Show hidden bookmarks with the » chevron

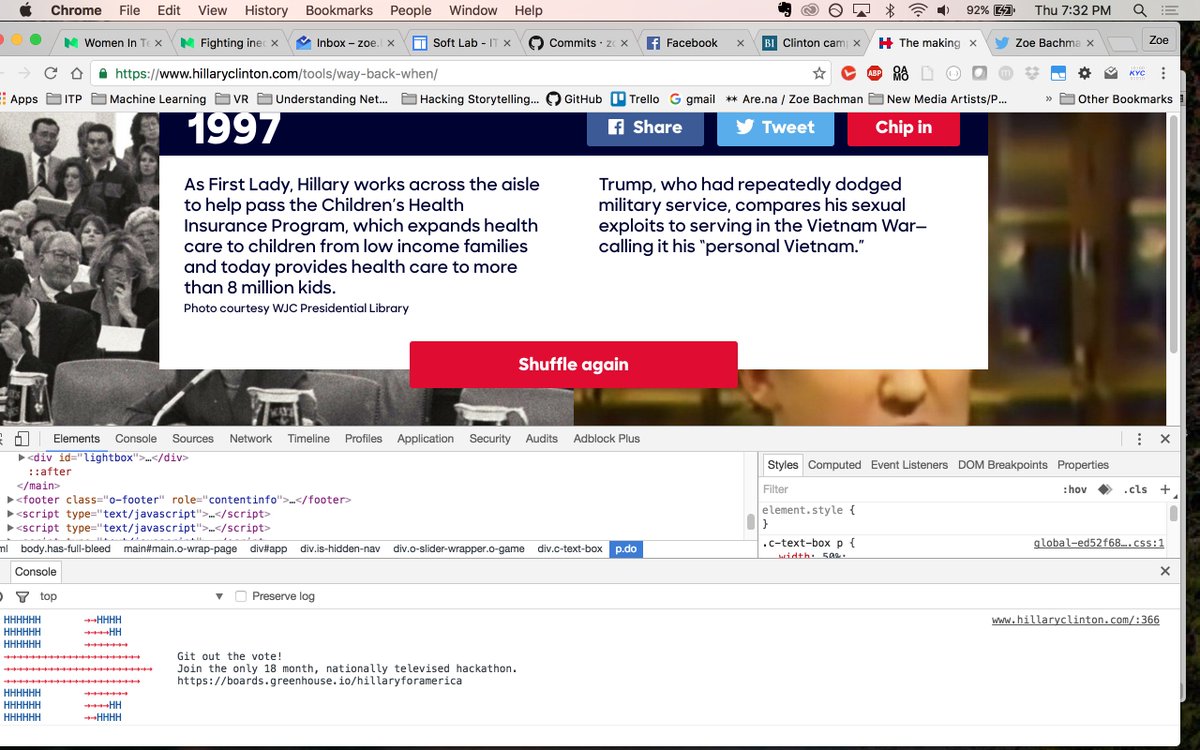pos(1048,99)
